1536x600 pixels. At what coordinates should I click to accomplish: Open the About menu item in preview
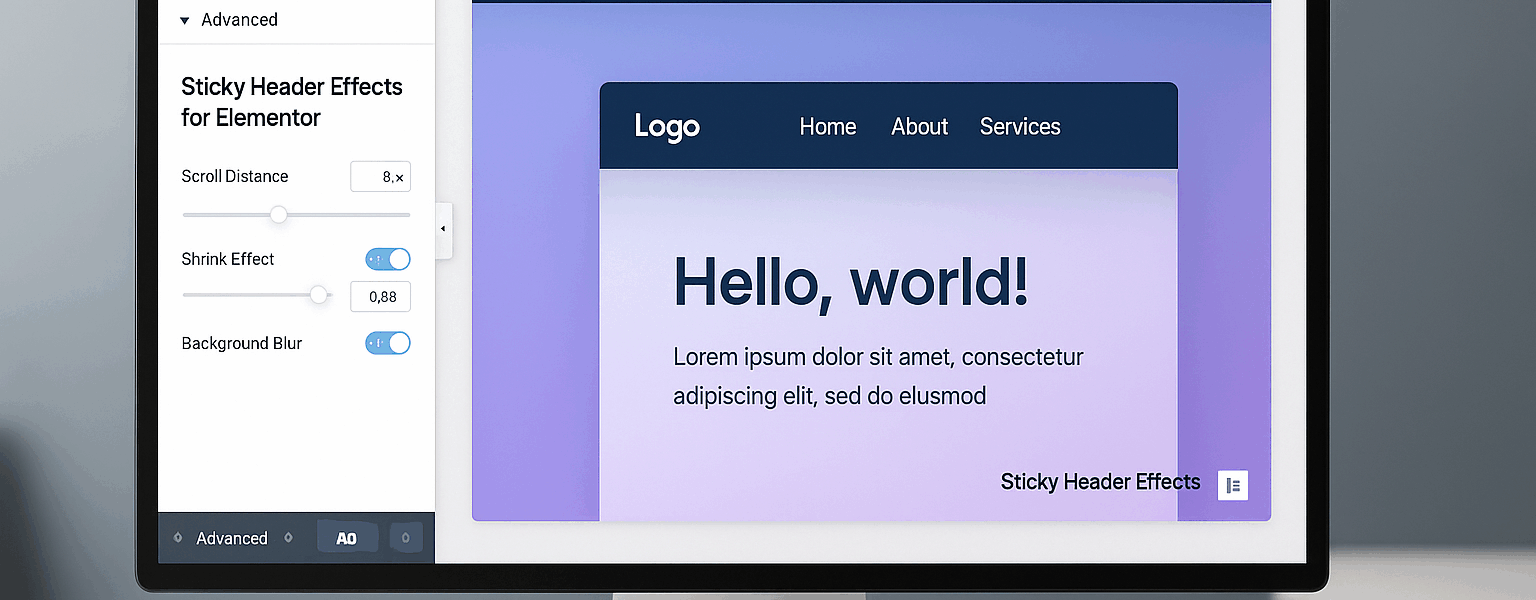[920, 127]
